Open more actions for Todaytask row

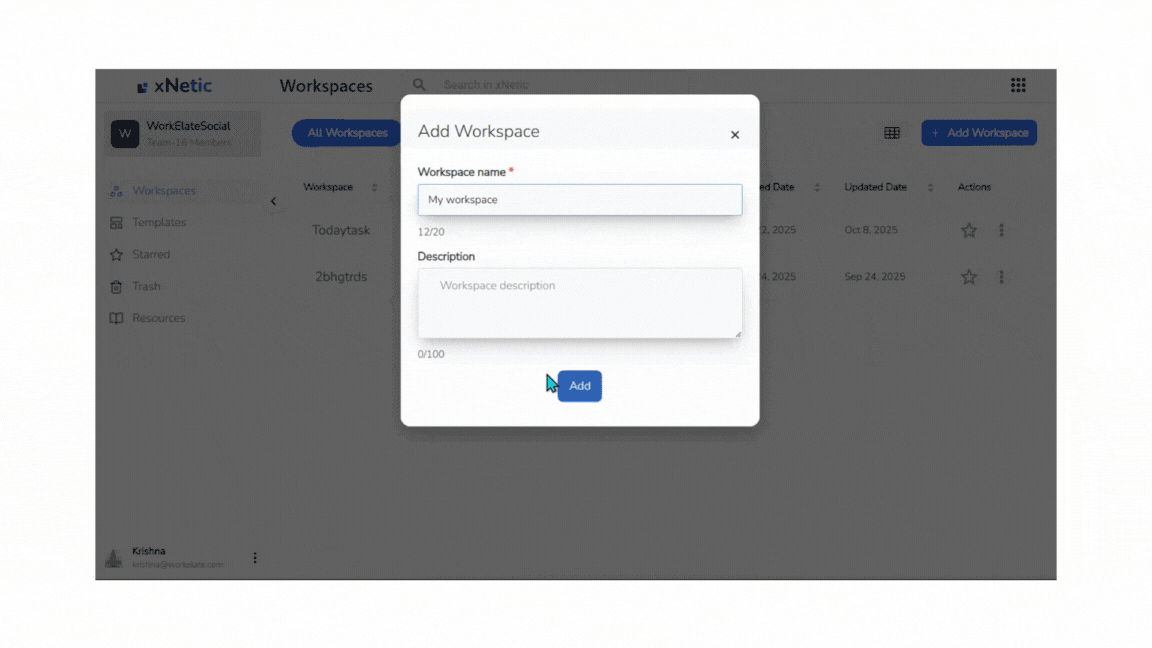(x=1001, y=230)
